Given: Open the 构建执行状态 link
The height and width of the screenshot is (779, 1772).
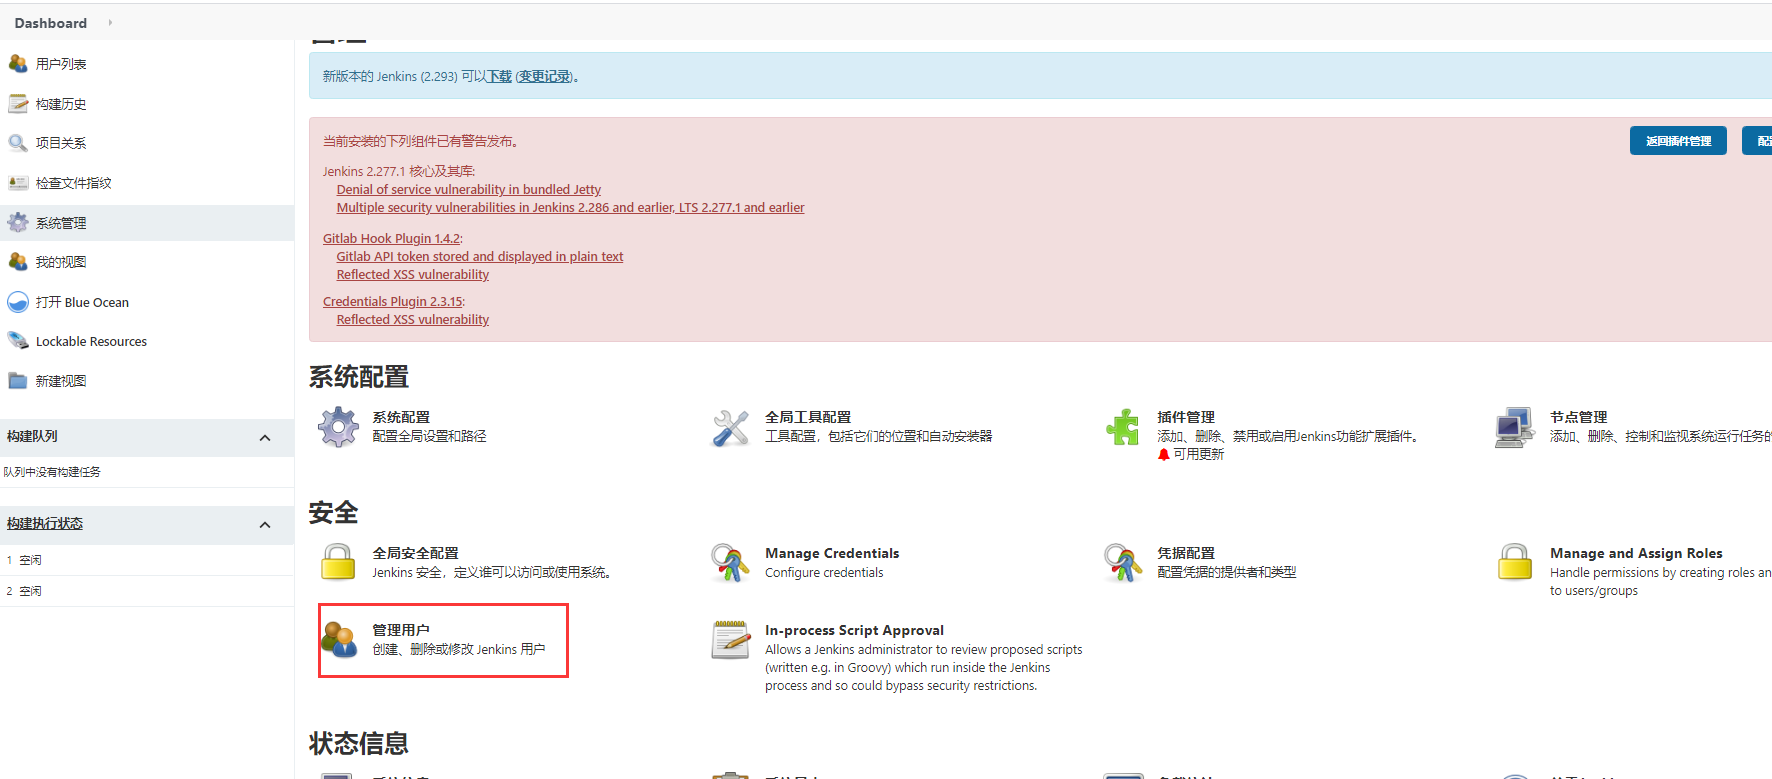Looking at the screenshot, I should pyautogui.click(x=45, y=523).
